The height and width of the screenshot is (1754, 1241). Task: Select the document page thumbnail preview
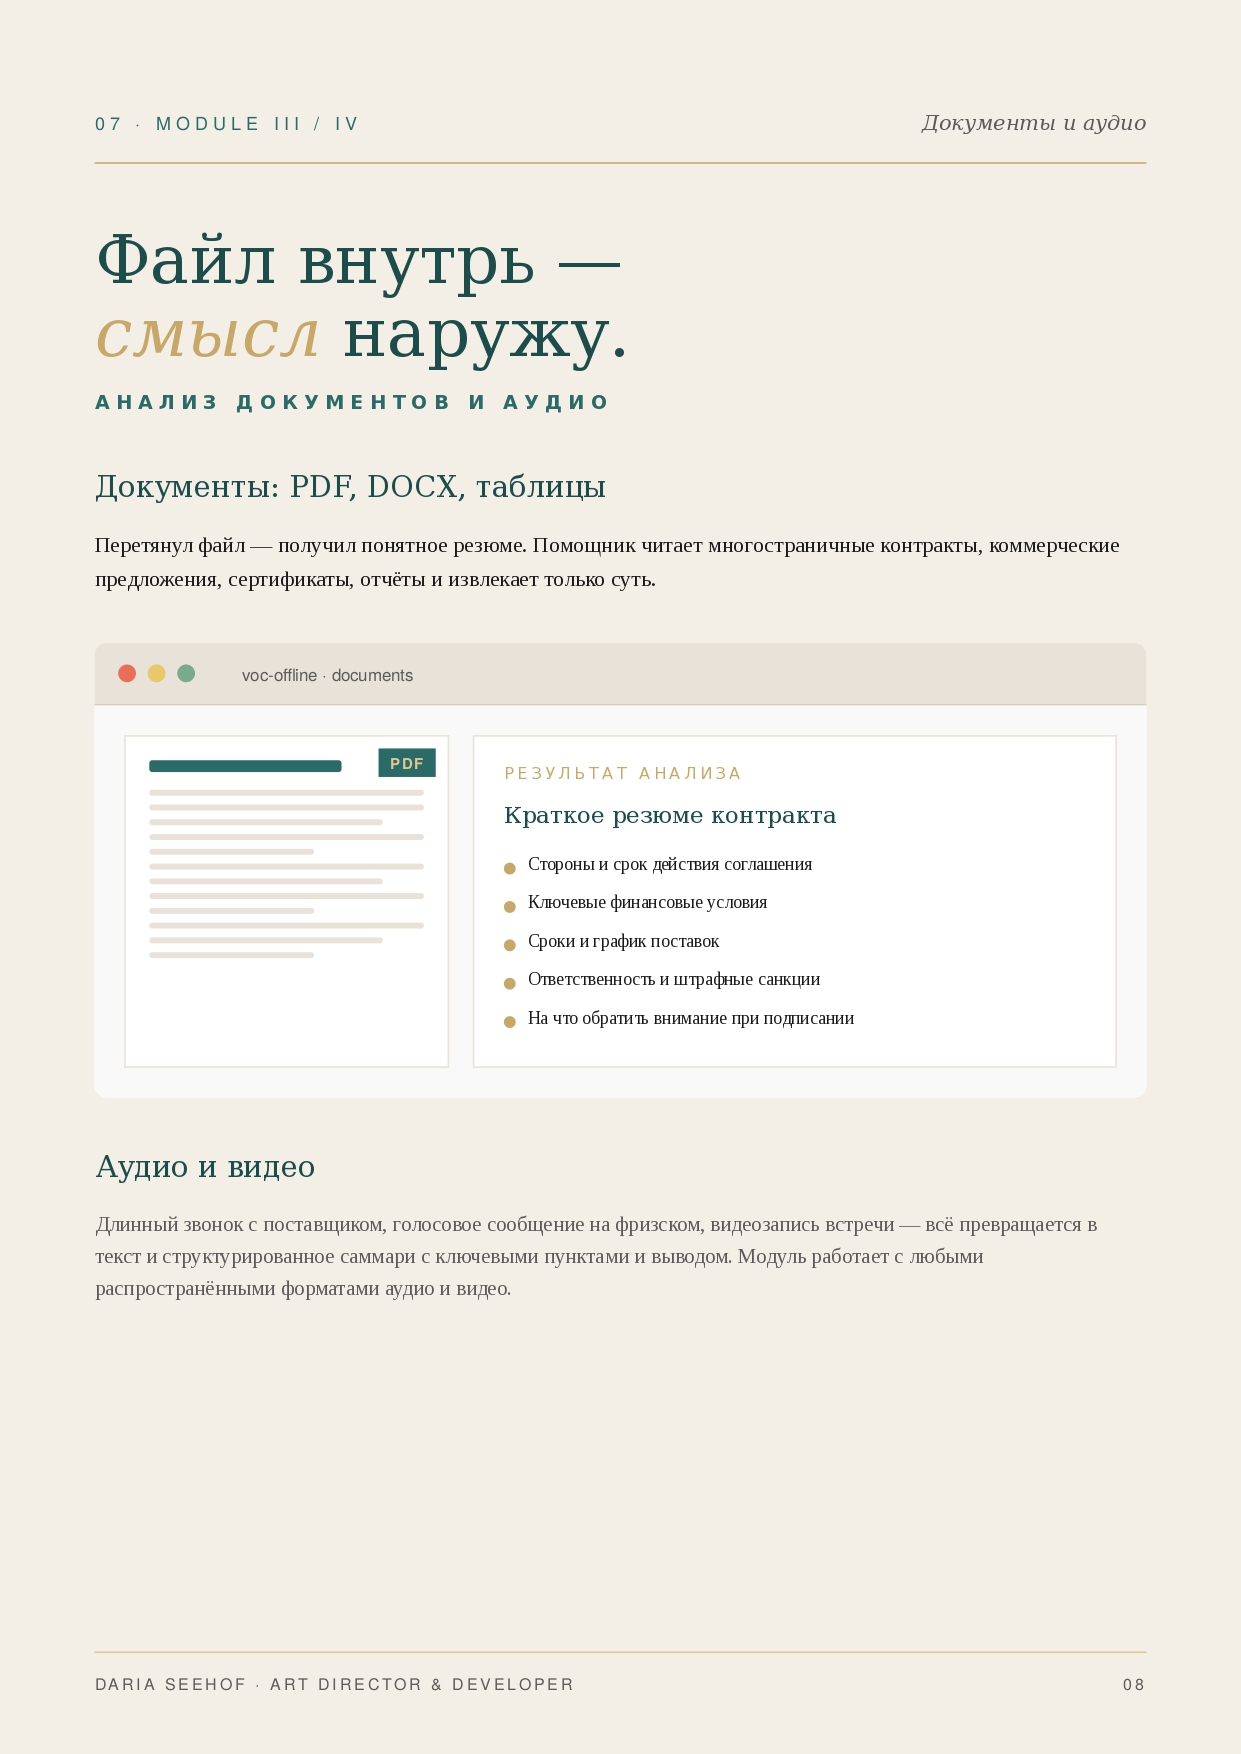point(286,901)
